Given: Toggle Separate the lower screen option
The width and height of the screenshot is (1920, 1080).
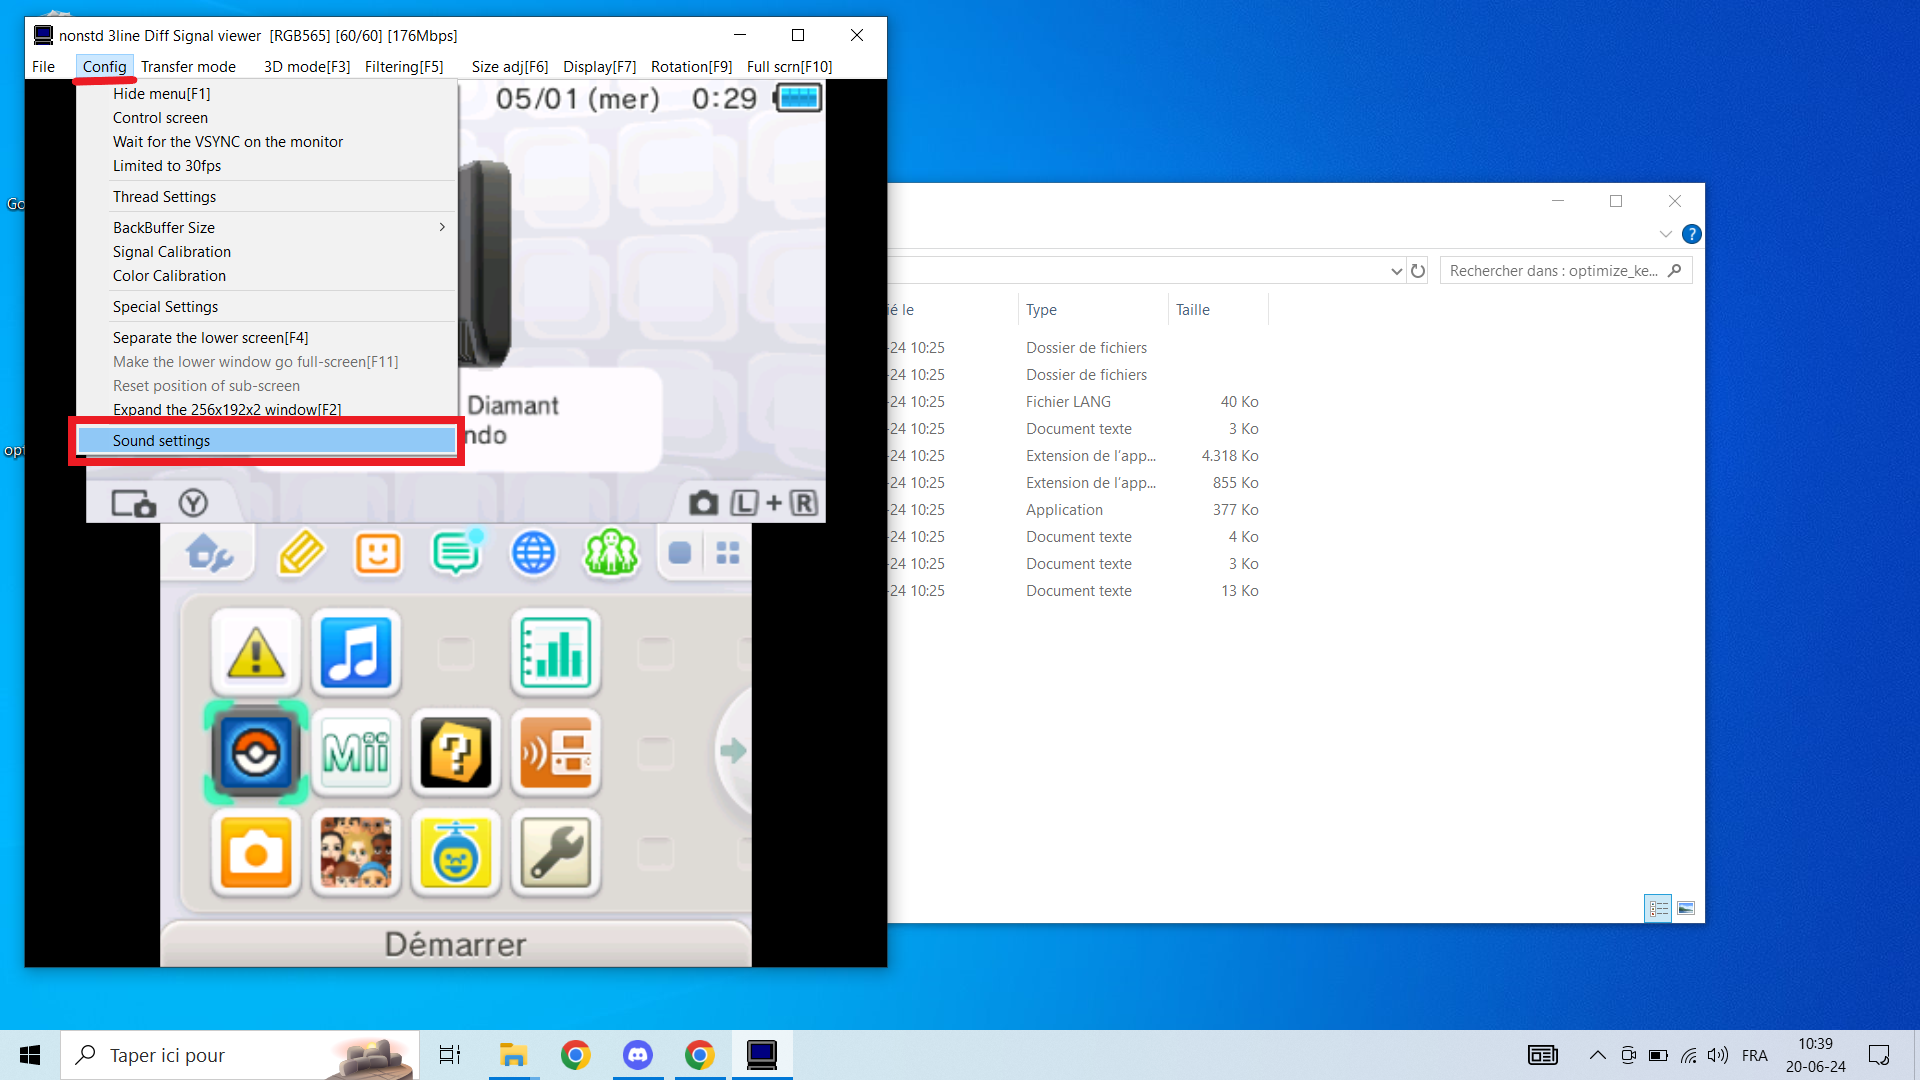Looking at the screenshot, I should 211,338.
